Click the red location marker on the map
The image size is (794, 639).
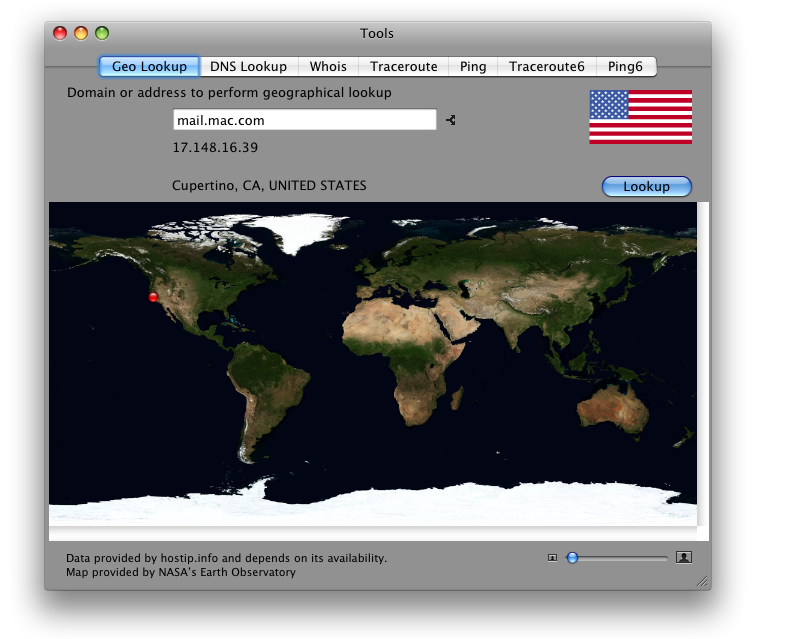coord(153,297)
